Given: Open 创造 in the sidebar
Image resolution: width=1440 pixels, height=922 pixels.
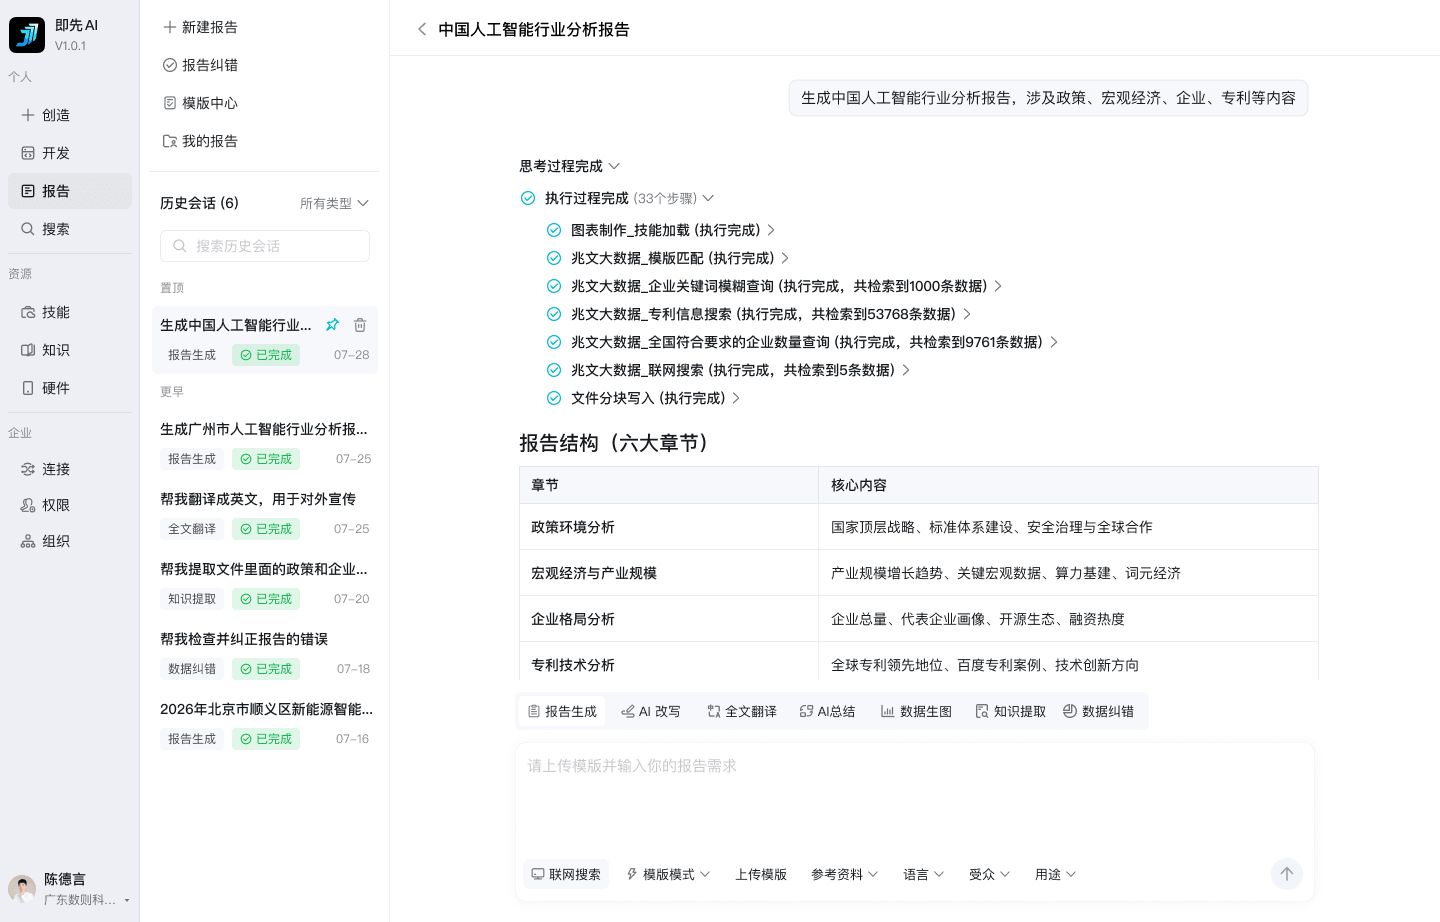Looking at the screenshot, I should (x=70, y=115).
